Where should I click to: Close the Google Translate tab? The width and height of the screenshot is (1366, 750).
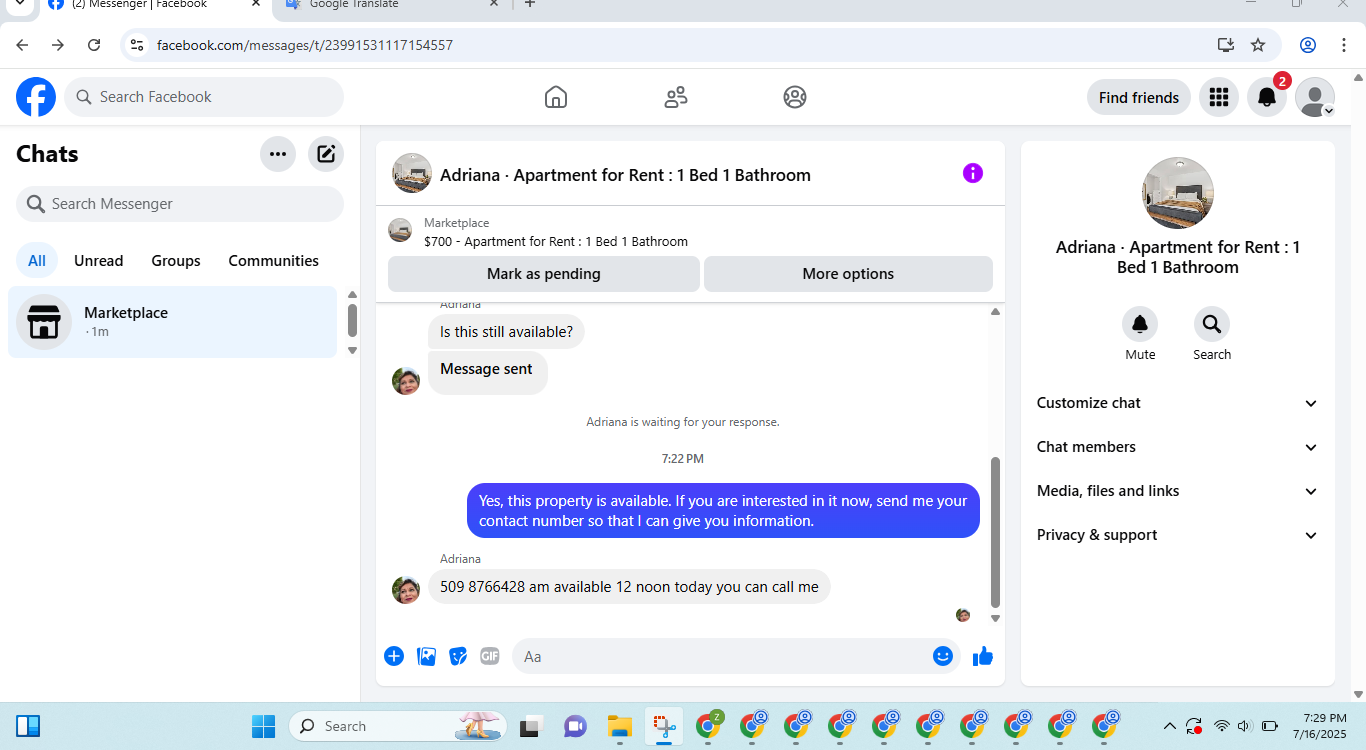point(493,4)
